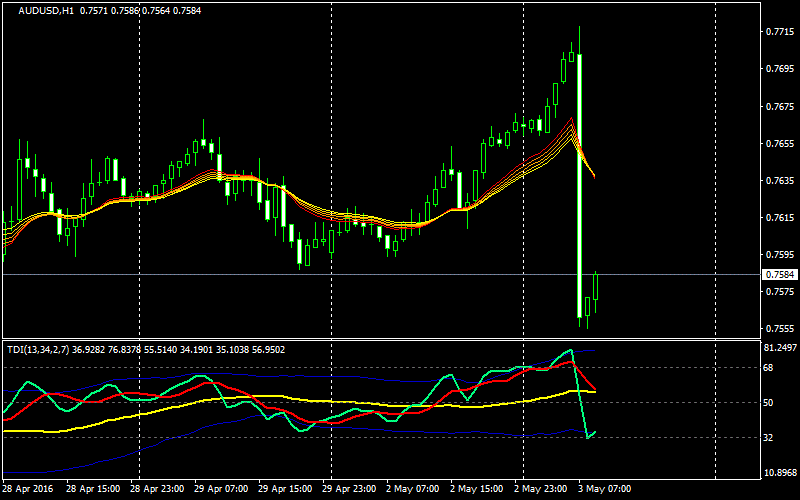Click the 29 Apr 15:00 time label
Image resolution: width=800 pixels, height=500 pixels.
point(284,490)
